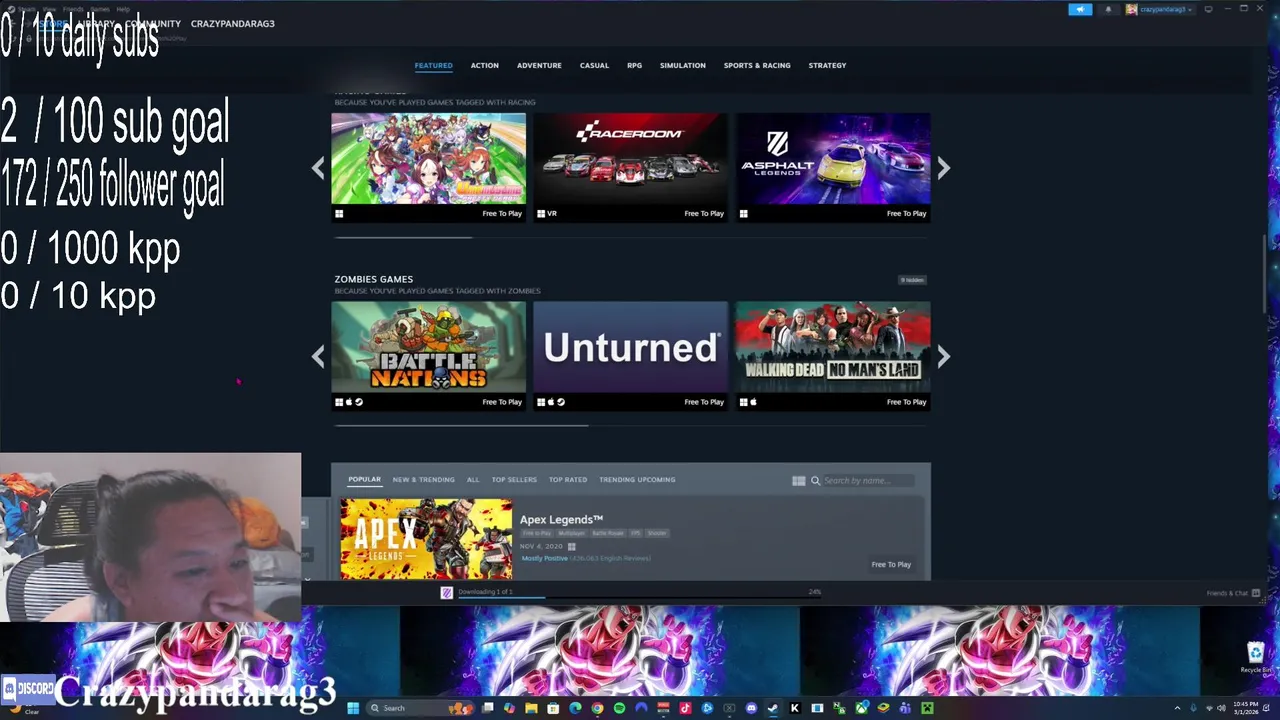Viewport: 1280px width, 720px height.
Task: Switch to the Popular list tab
Action: (364, 480)
